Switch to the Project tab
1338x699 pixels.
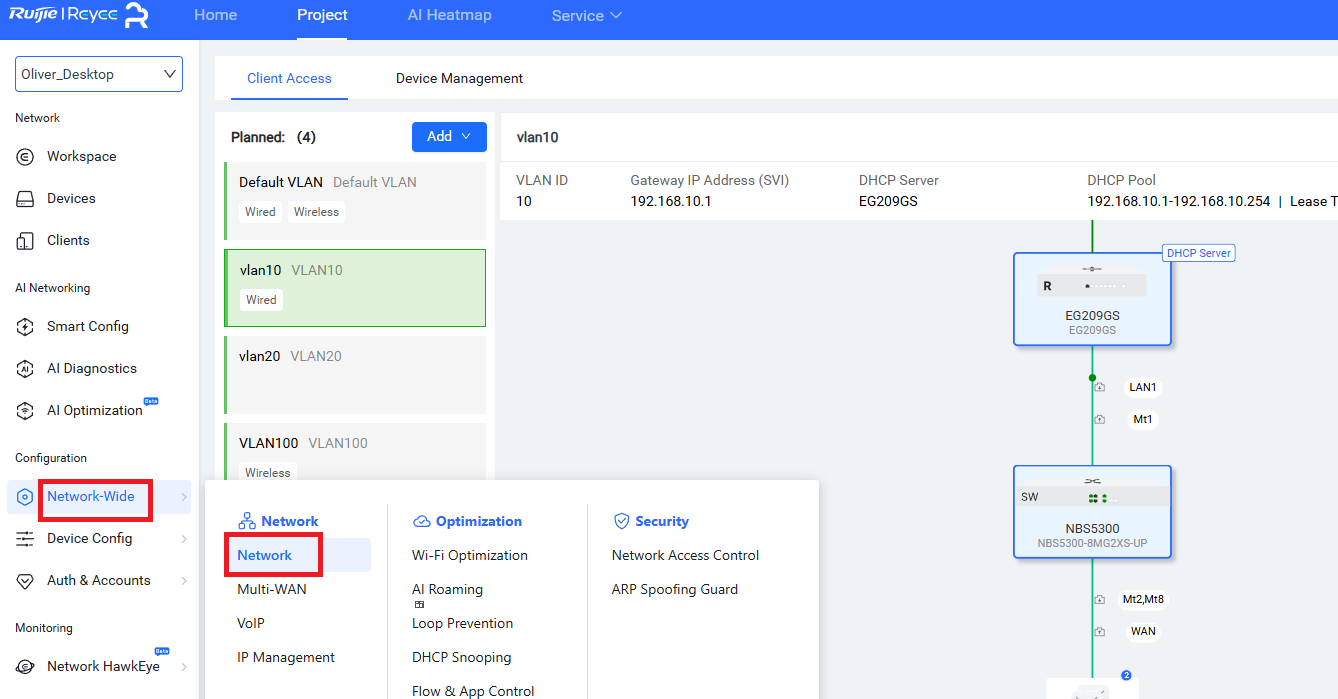(322, 15)
